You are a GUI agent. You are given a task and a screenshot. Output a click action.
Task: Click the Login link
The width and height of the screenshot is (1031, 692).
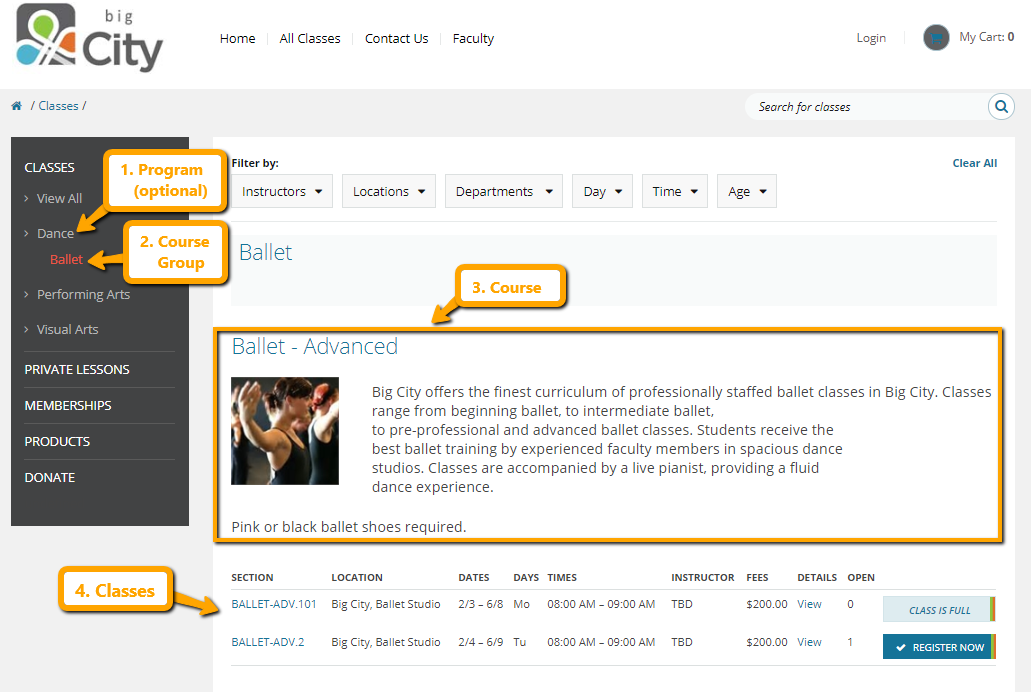[x=871, y=38]
